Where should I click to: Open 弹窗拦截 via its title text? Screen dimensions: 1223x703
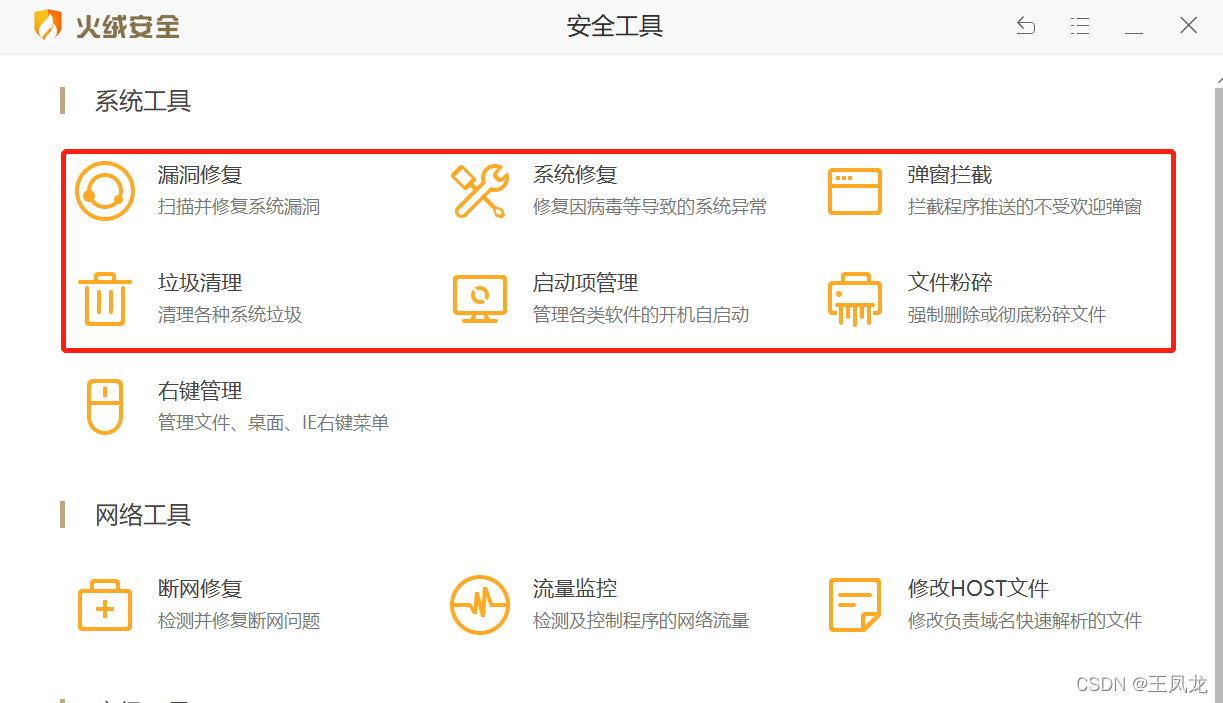tap(950, 175)
